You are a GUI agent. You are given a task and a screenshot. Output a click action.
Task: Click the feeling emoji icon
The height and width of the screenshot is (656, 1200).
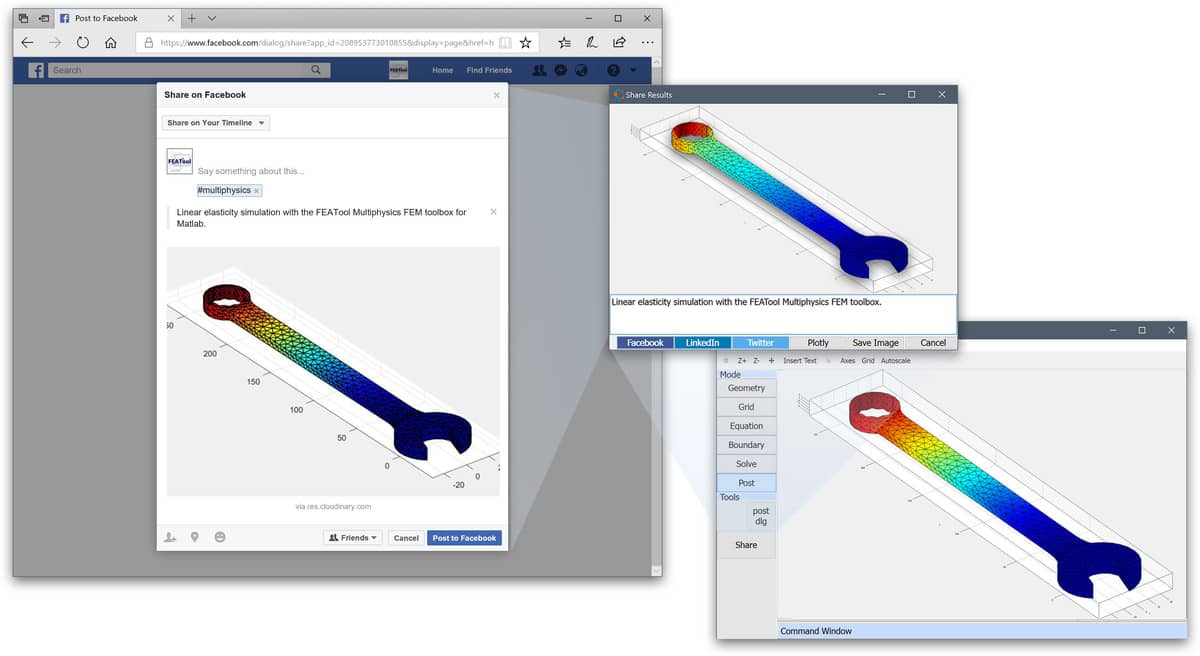[x=220, y=538]
